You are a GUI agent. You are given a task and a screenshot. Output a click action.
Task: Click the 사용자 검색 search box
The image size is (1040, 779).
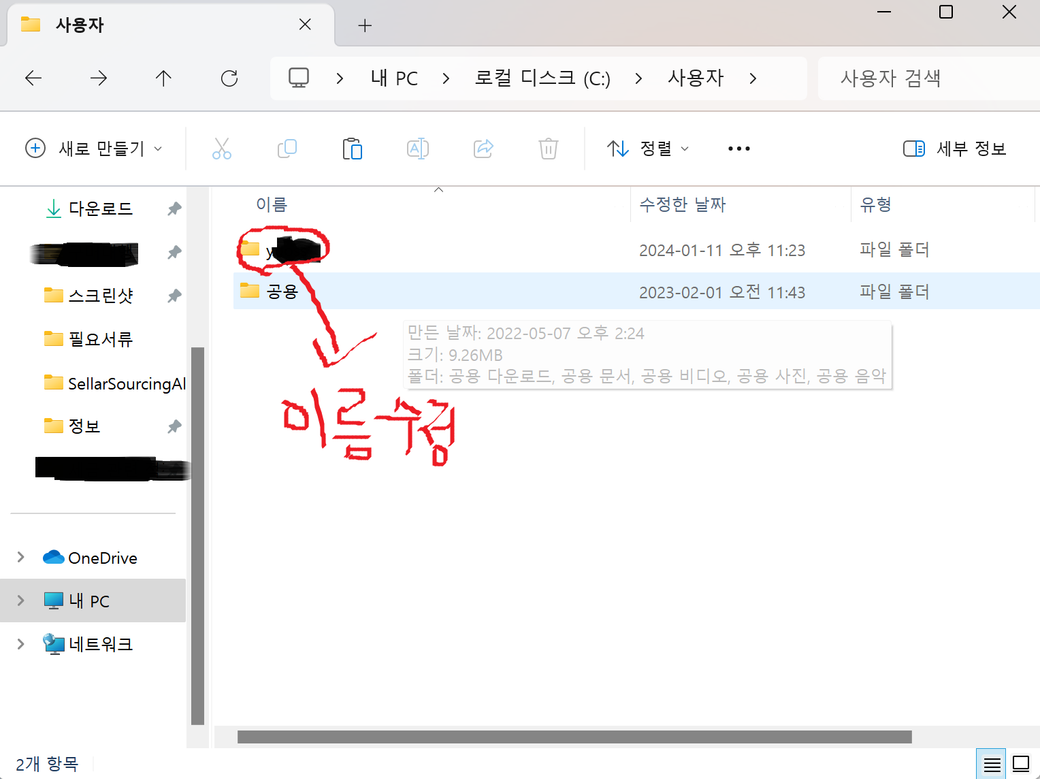point(925,78)
